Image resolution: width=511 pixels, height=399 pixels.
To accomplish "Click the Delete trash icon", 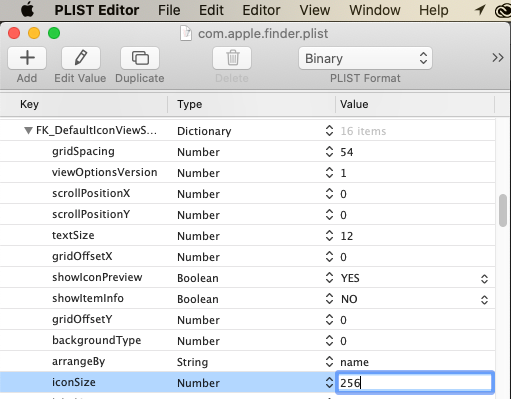I will 232,58.
